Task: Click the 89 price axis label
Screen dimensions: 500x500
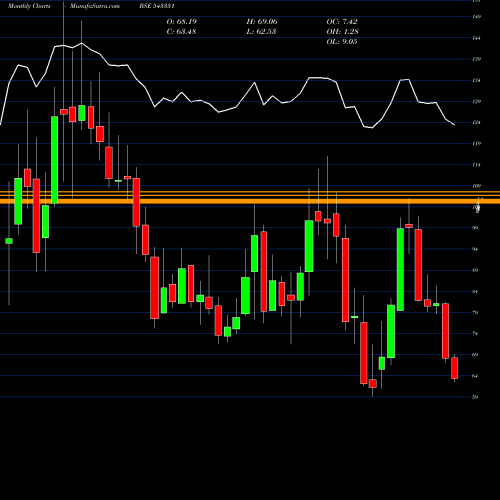Action: (x=475, y=270)
